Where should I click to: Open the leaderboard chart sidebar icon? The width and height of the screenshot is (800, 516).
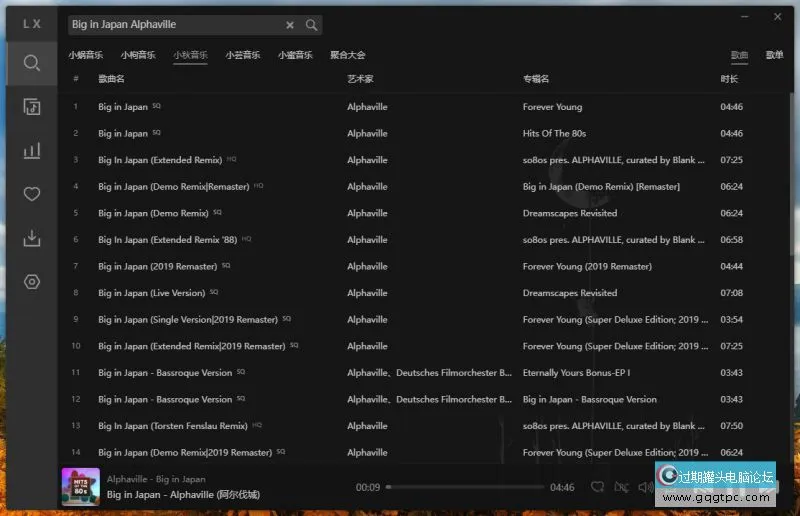[x=32, y=151]
